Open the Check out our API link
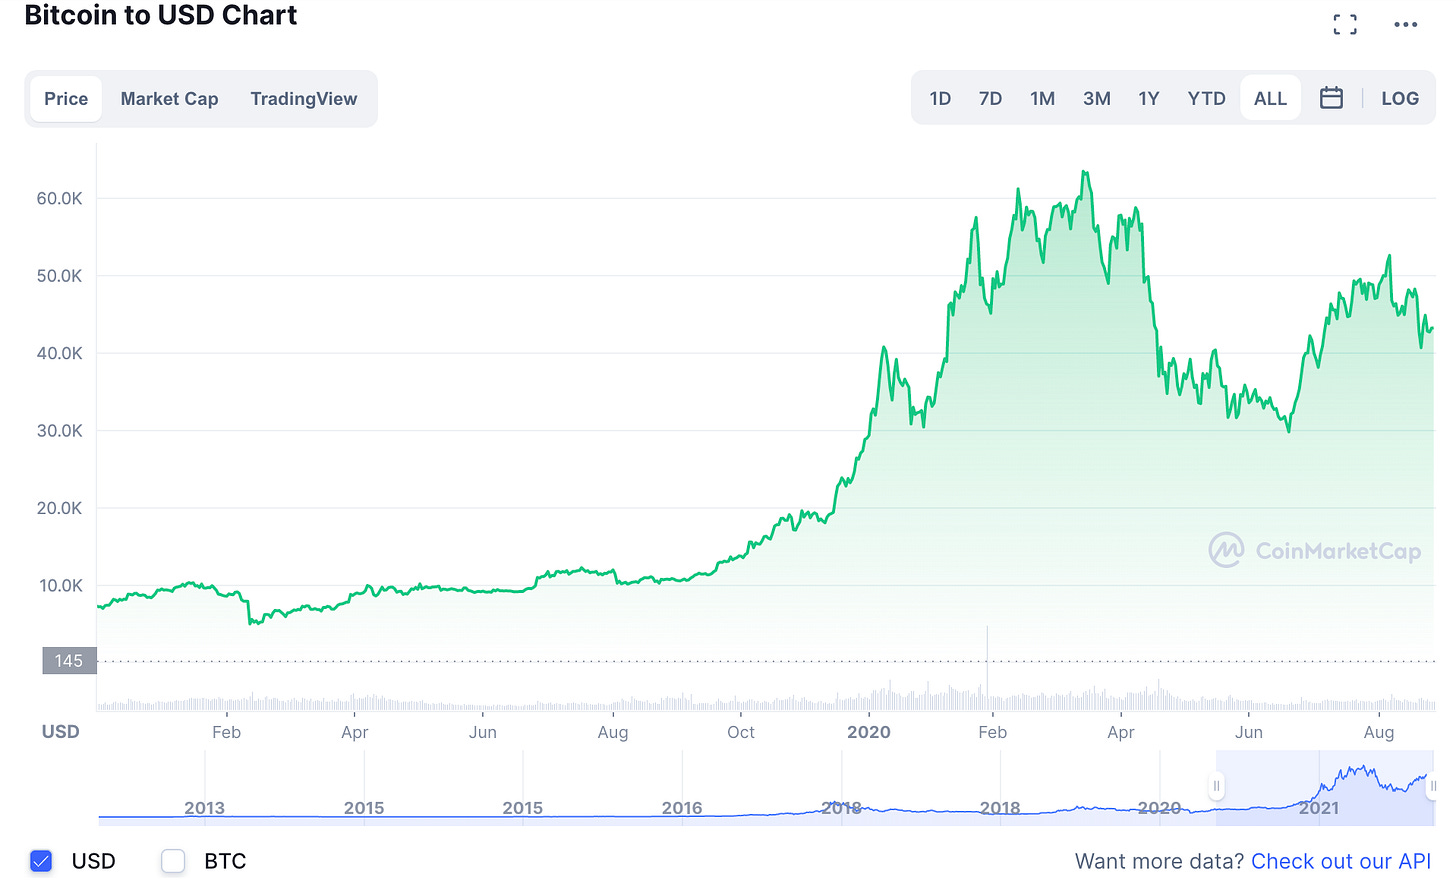 (1341, 861)
